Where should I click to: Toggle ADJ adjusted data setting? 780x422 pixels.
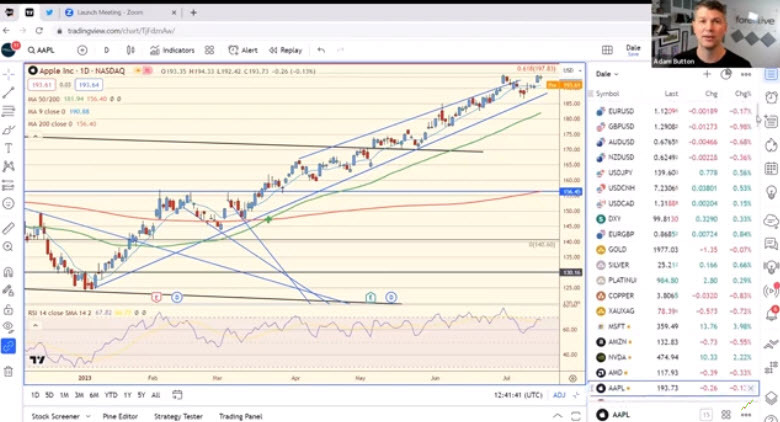coord(559,395)
